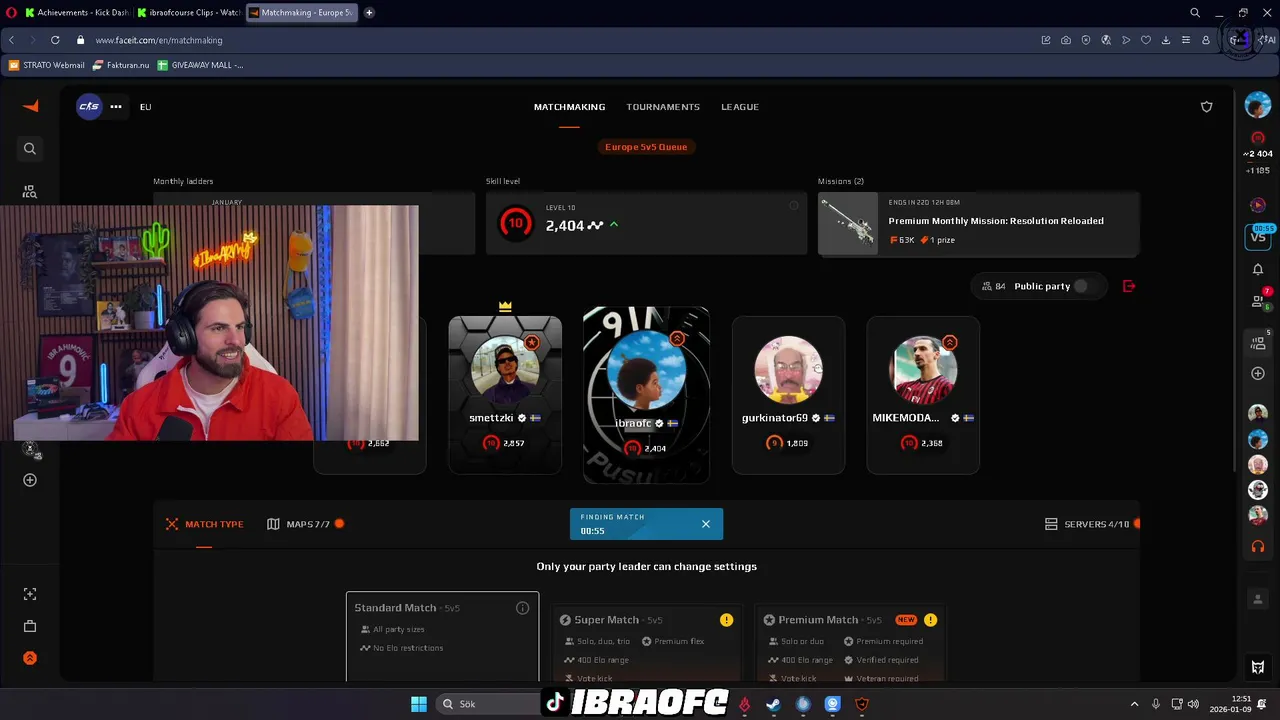Image resolution: width=1280 pixels, height=720 pixels.
Task: Open the Servers 4/10 tab
Action: coord(1092,524)
